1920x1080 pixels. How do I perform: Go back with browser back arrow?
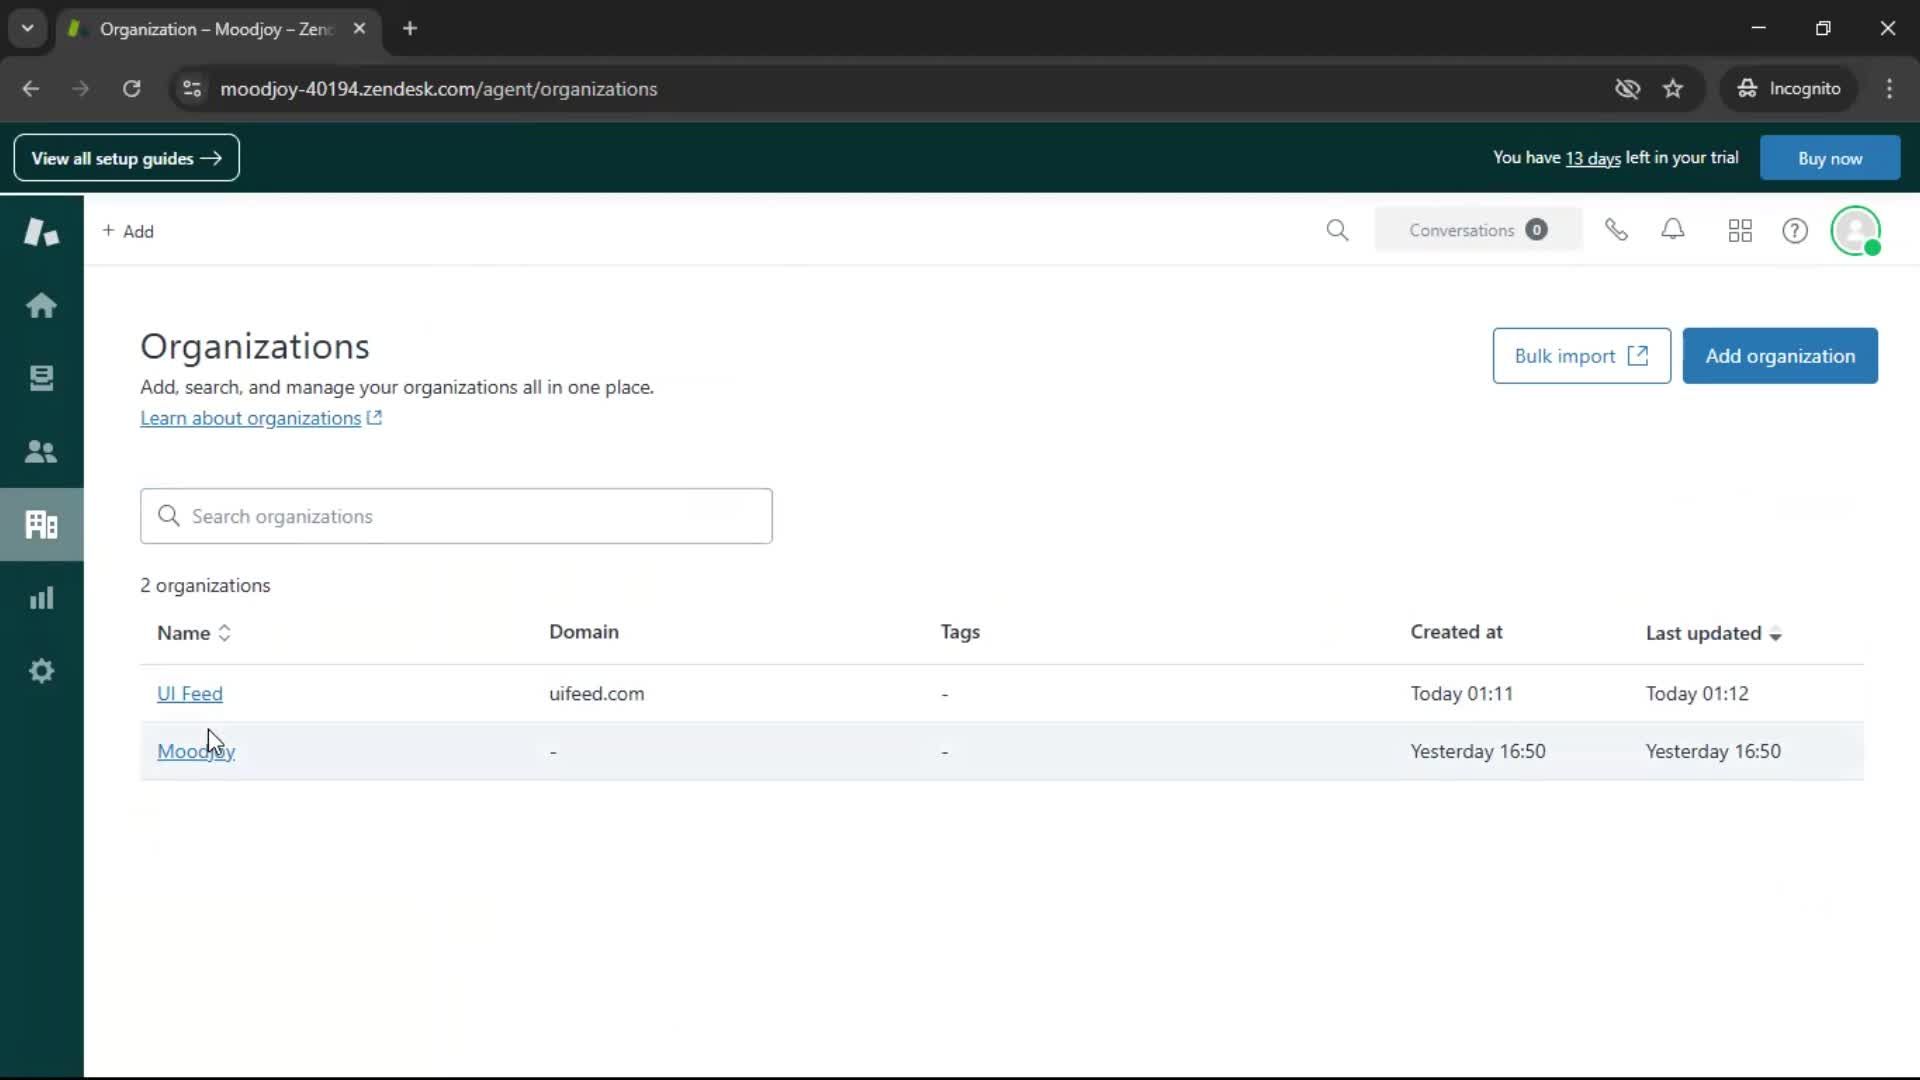point(31,89)
